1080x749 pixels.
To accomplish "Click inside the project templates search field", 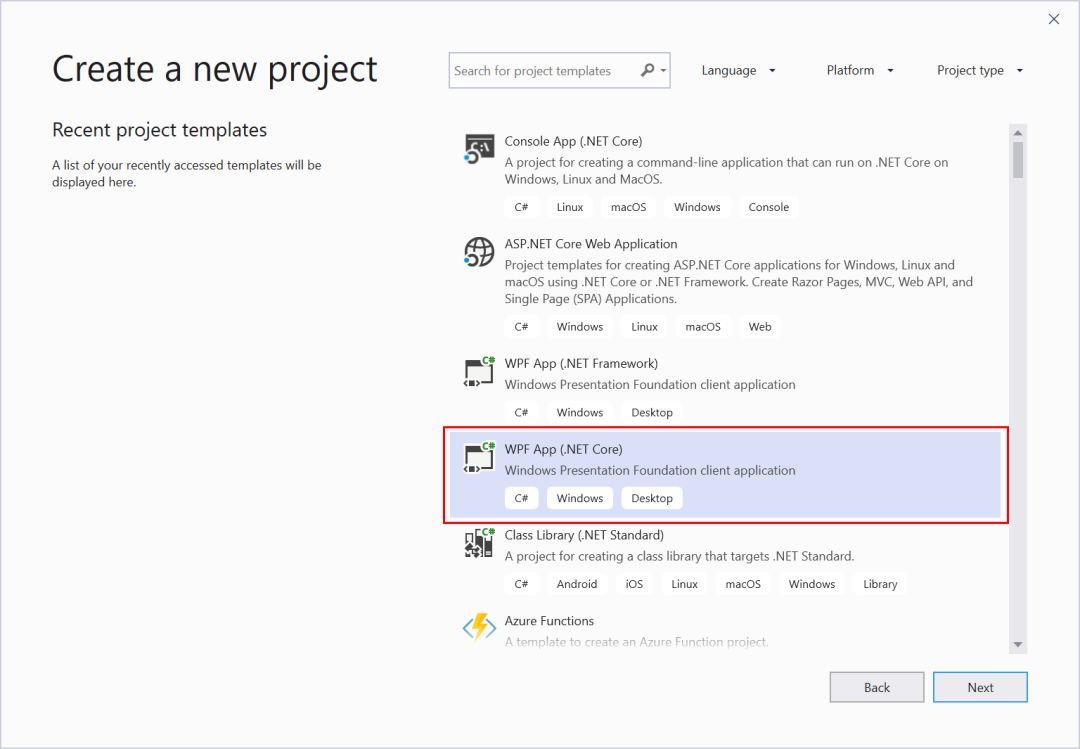I will (550, 70).
